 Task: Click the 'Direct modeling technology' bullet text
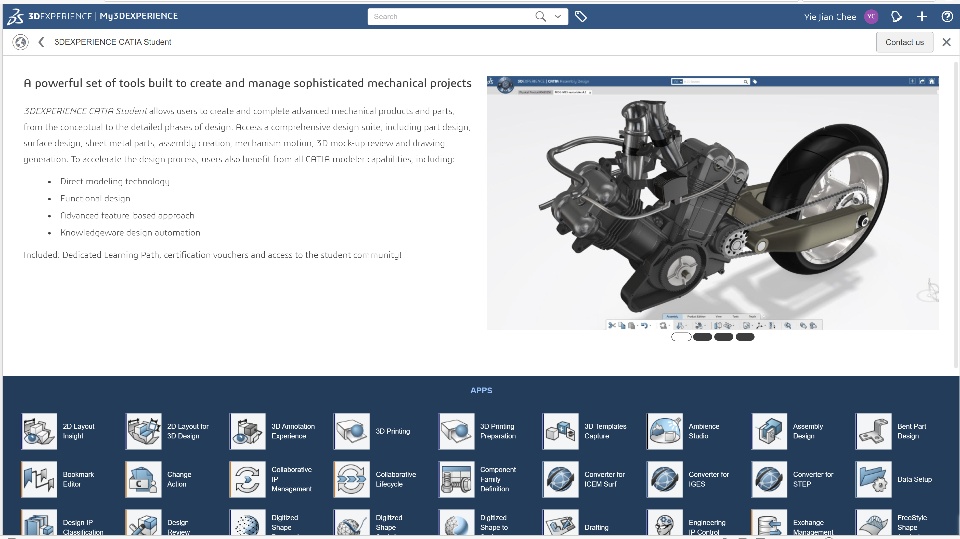point(114,181)
